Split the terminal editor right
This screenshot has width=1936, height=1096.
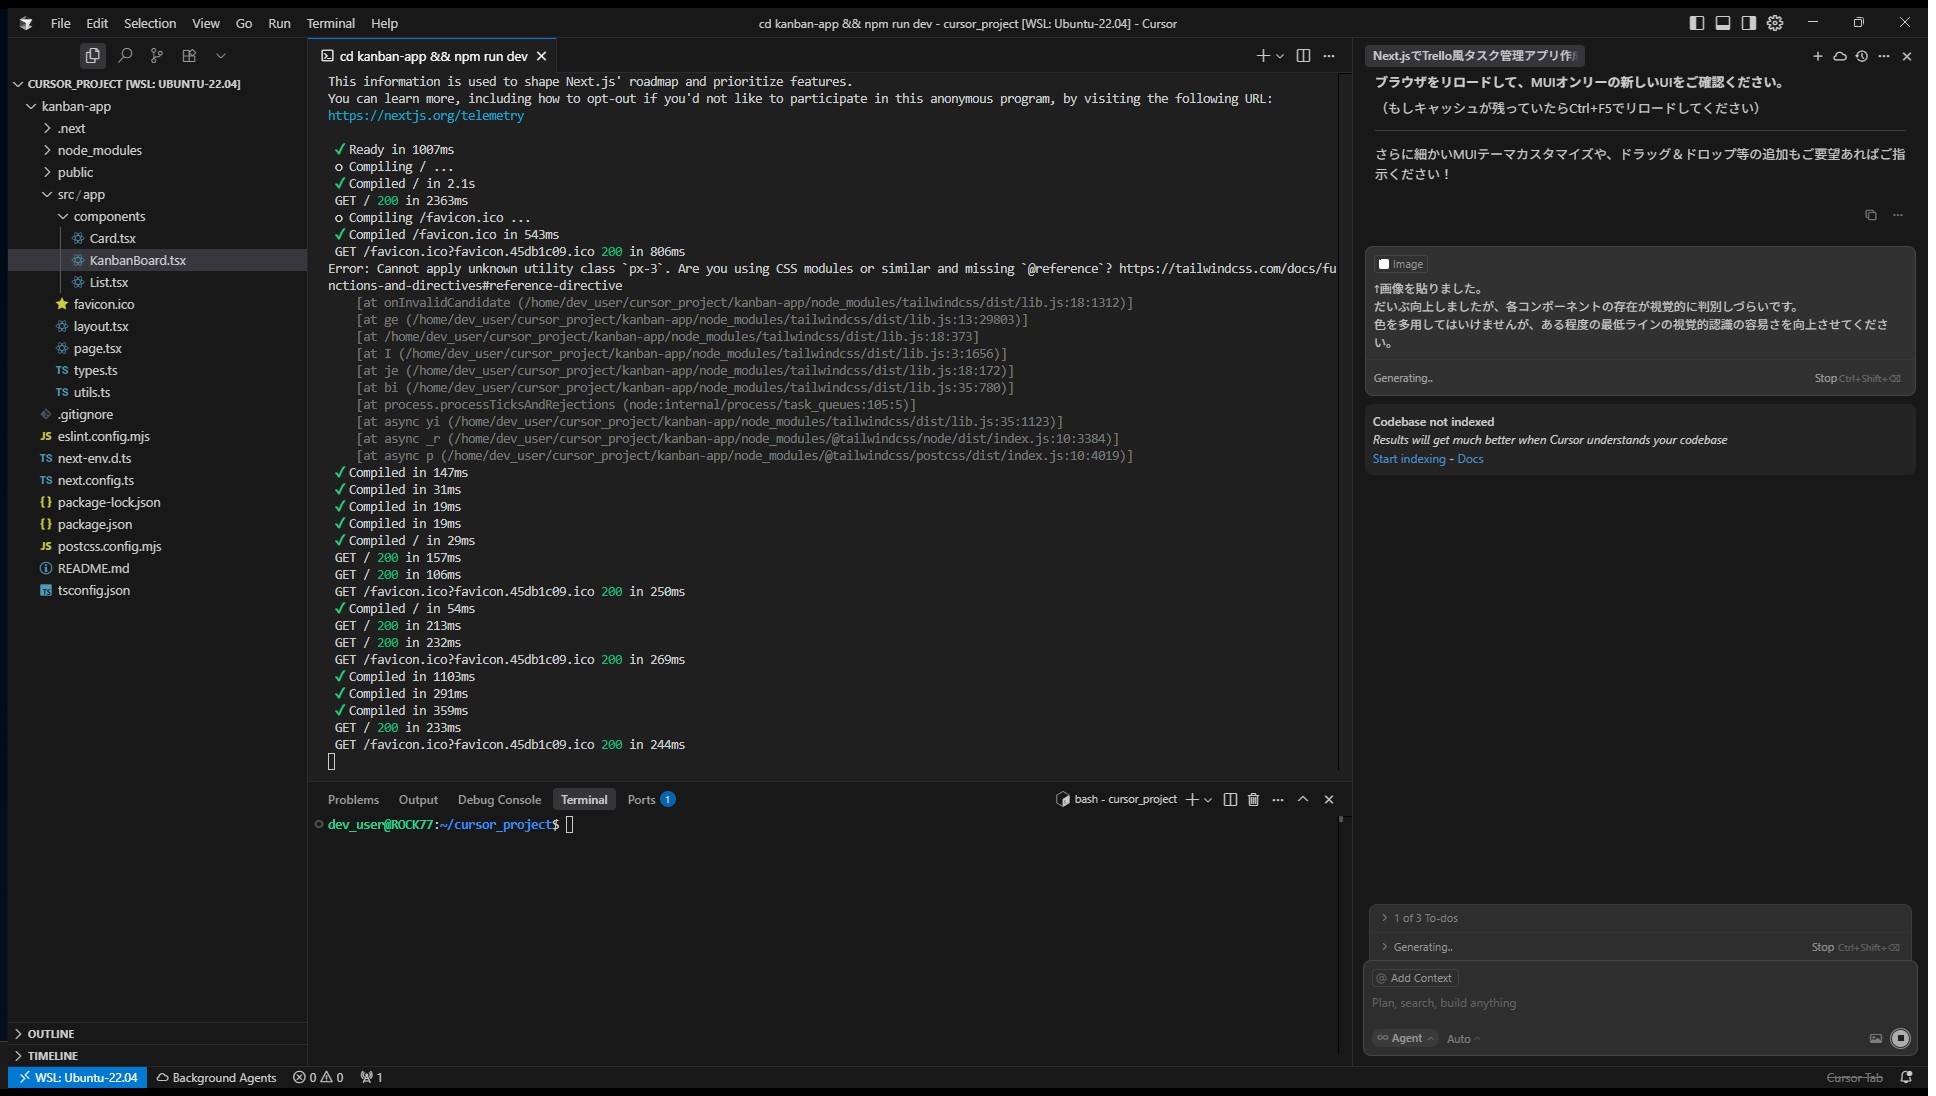tap(1303, 56)
